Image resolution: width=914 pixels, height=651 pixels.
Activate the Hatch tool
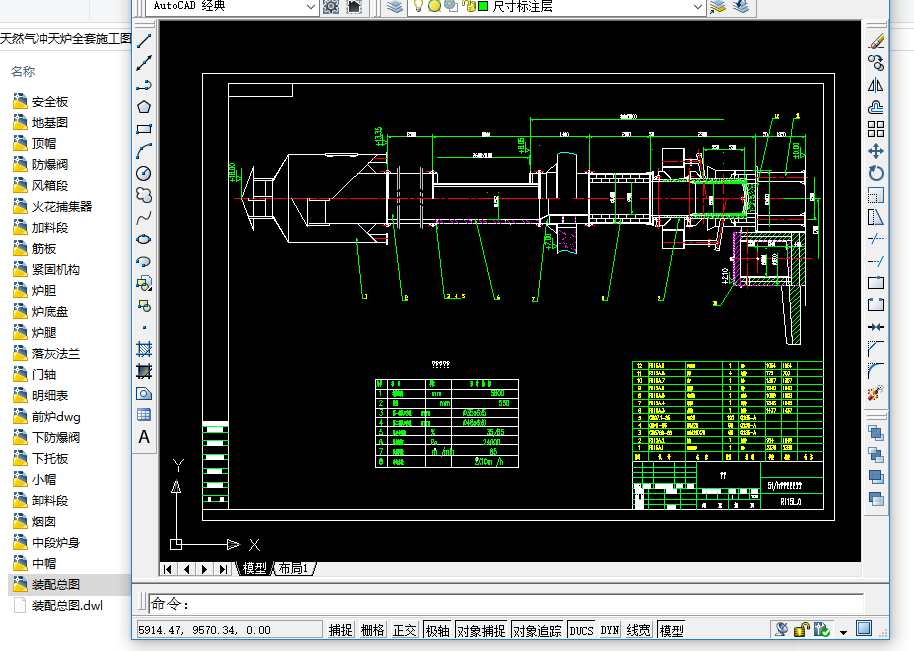coord(144,349)
